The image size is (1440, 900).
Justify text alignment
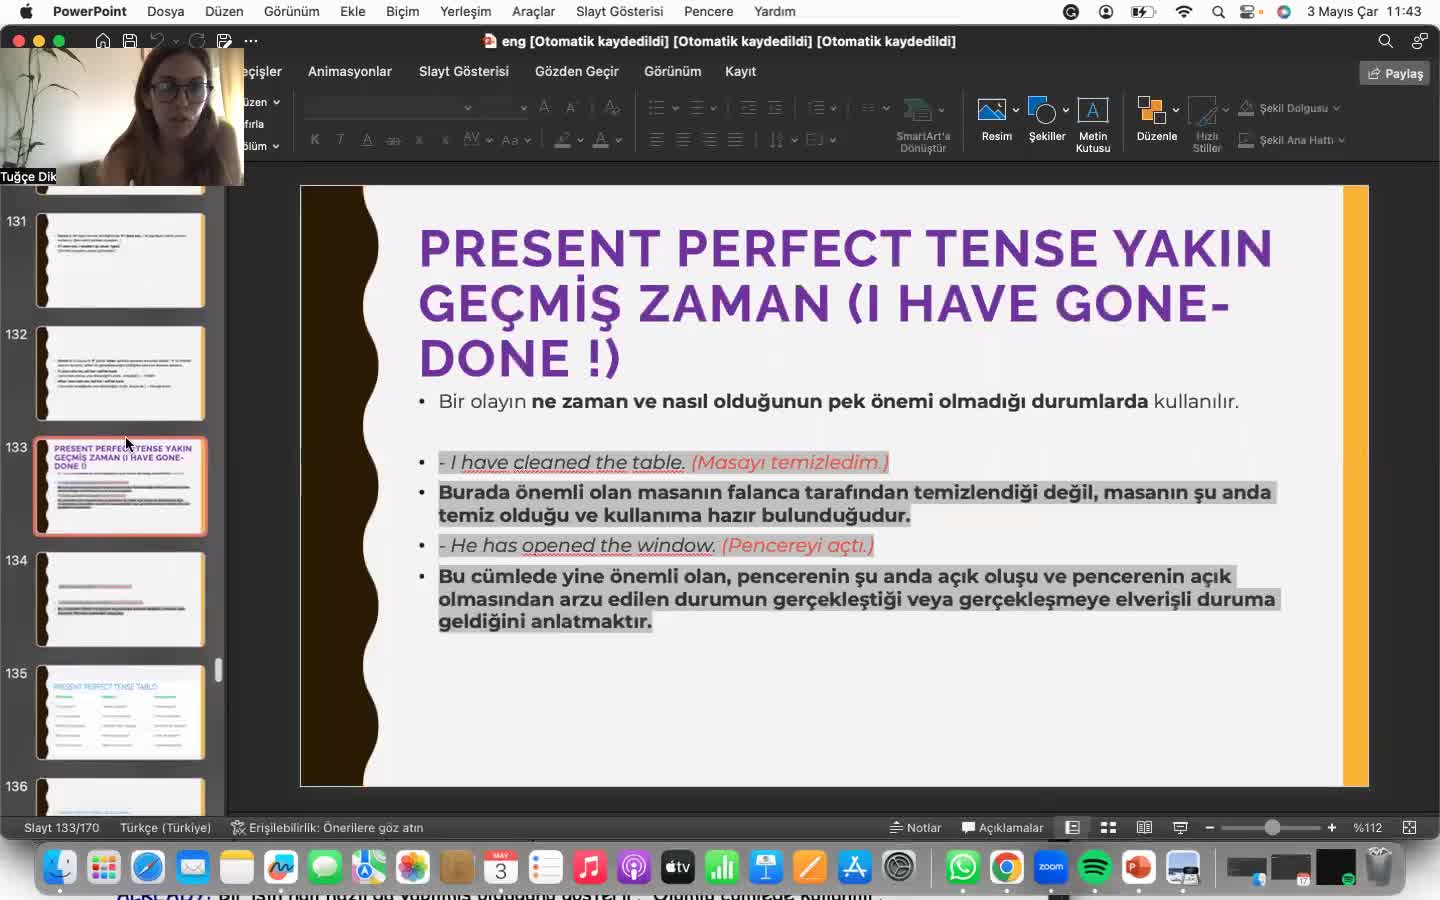tap(735, 140)
